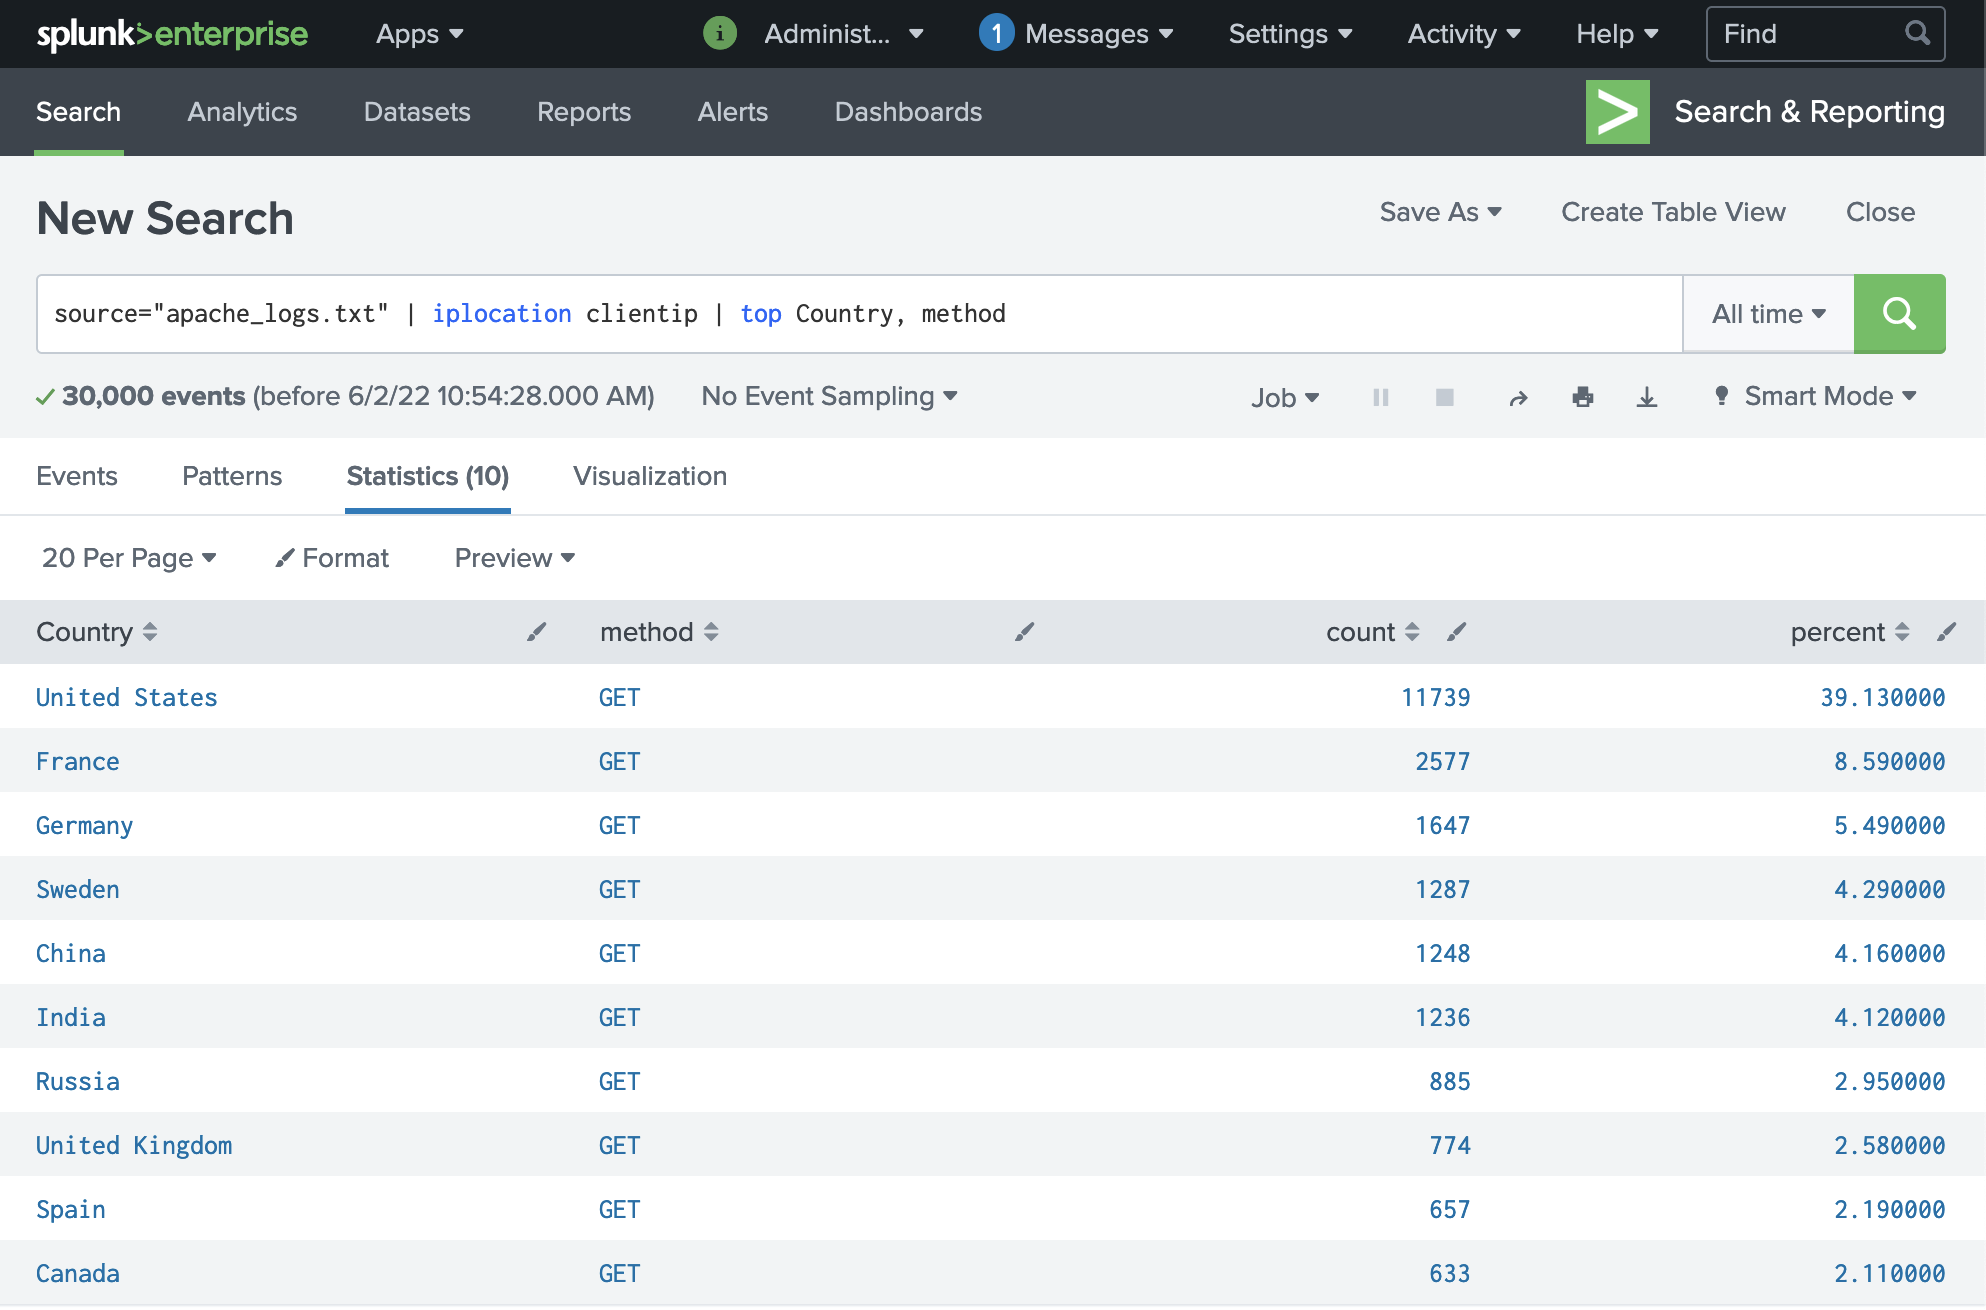The height and width of the screenshot is (1310, 1986).
Task: Open the Dashboards navigation tab
Action: (907, 112)
